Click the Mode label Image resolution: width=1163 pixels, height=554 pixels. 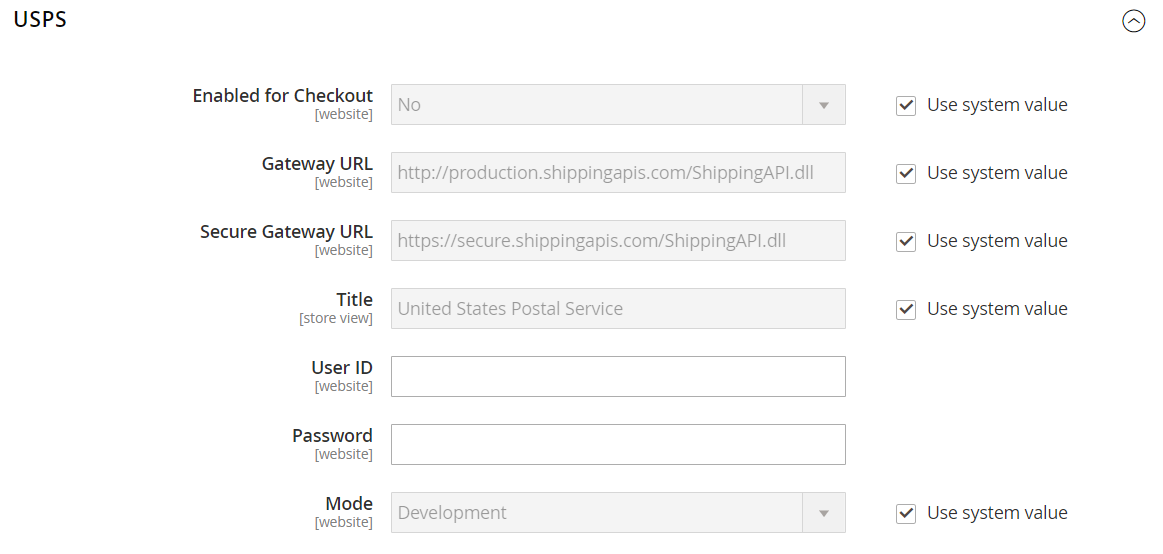tap(349, 504)
